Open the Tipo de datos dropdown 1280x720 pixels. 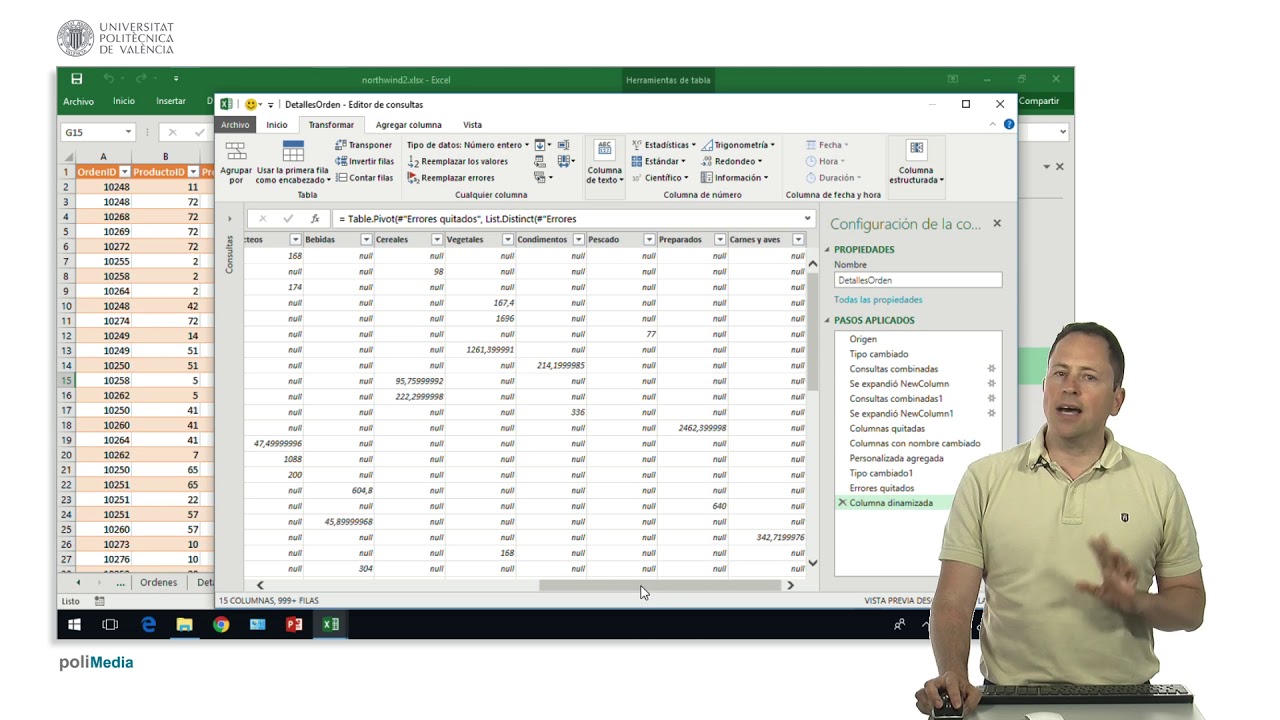(x=468, y=145)
